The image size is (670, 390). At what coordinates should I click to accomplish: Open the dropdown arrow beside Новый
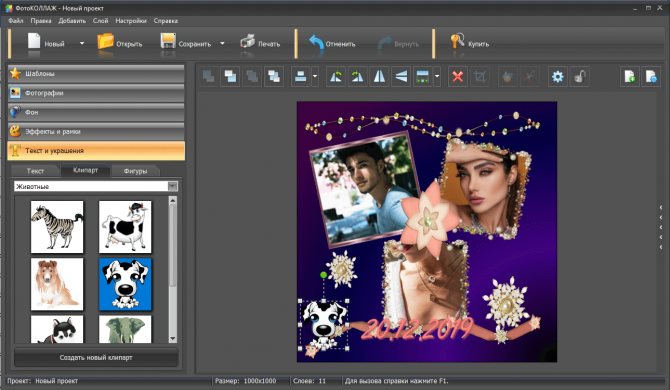click(x=82, y=43)
